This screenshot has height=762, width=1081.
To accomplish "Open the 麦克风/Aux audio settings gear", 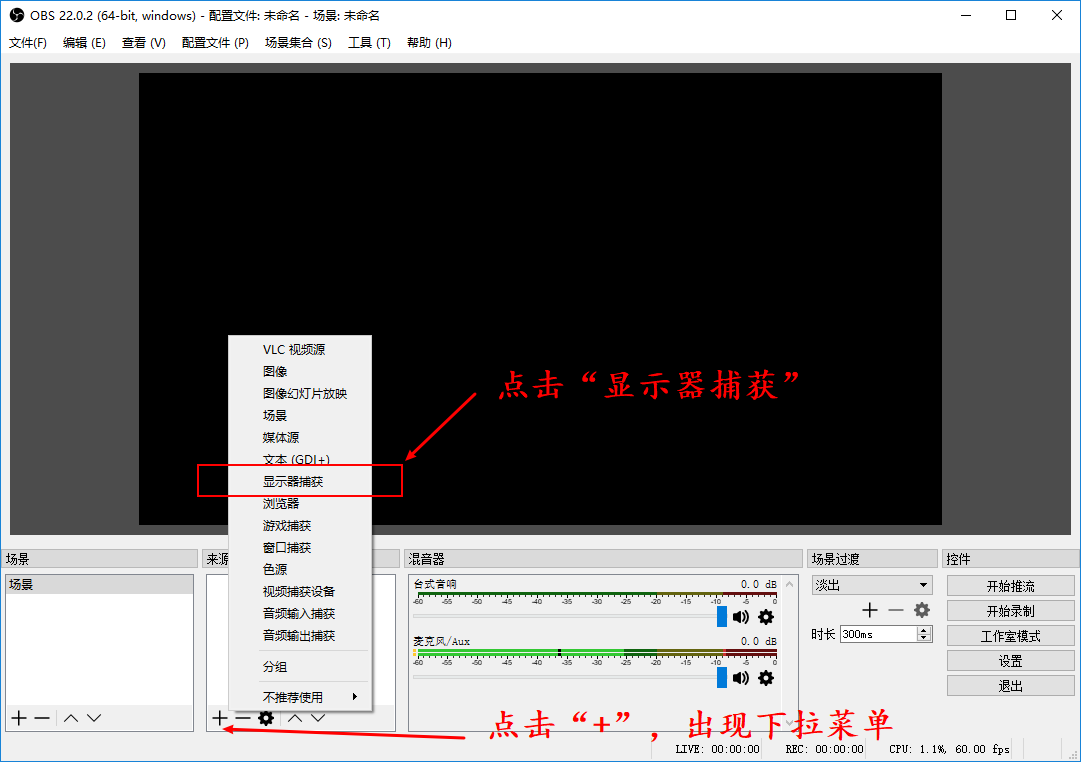I will (766, 678).
